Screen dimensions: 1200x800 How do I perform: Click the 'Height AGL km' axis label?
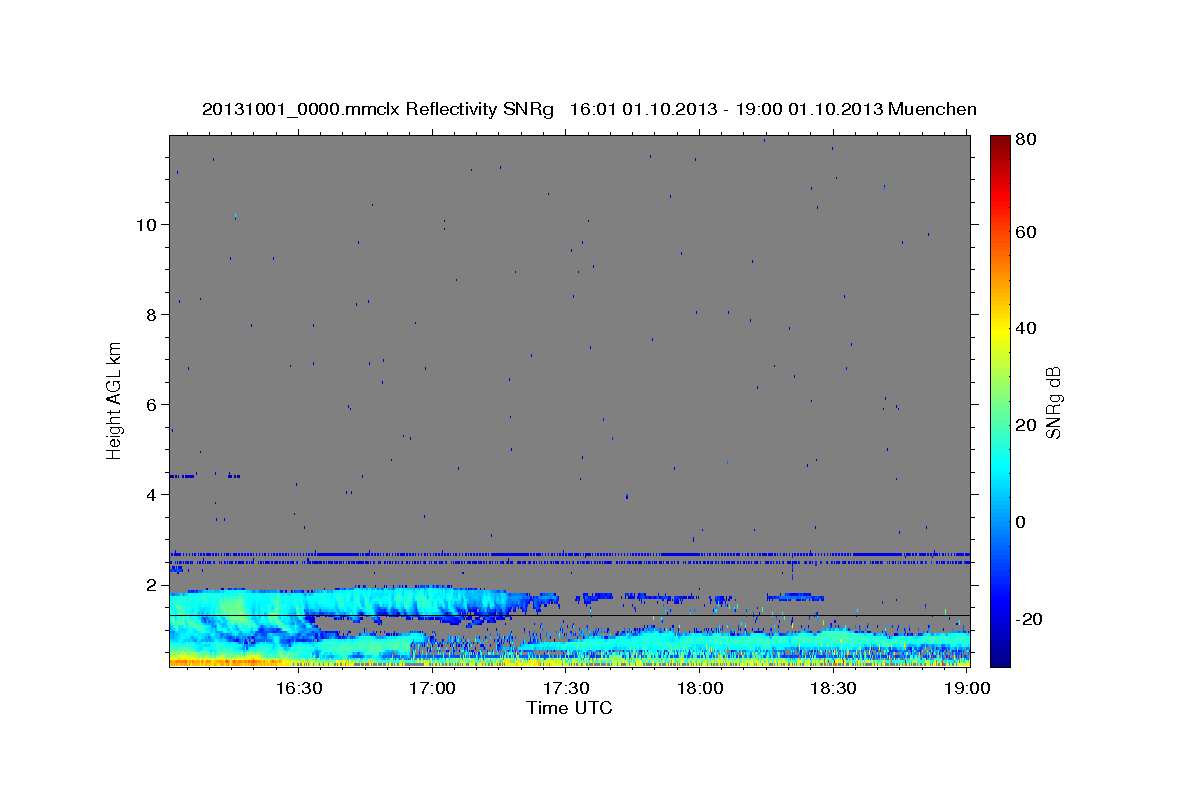pos(114,399)
